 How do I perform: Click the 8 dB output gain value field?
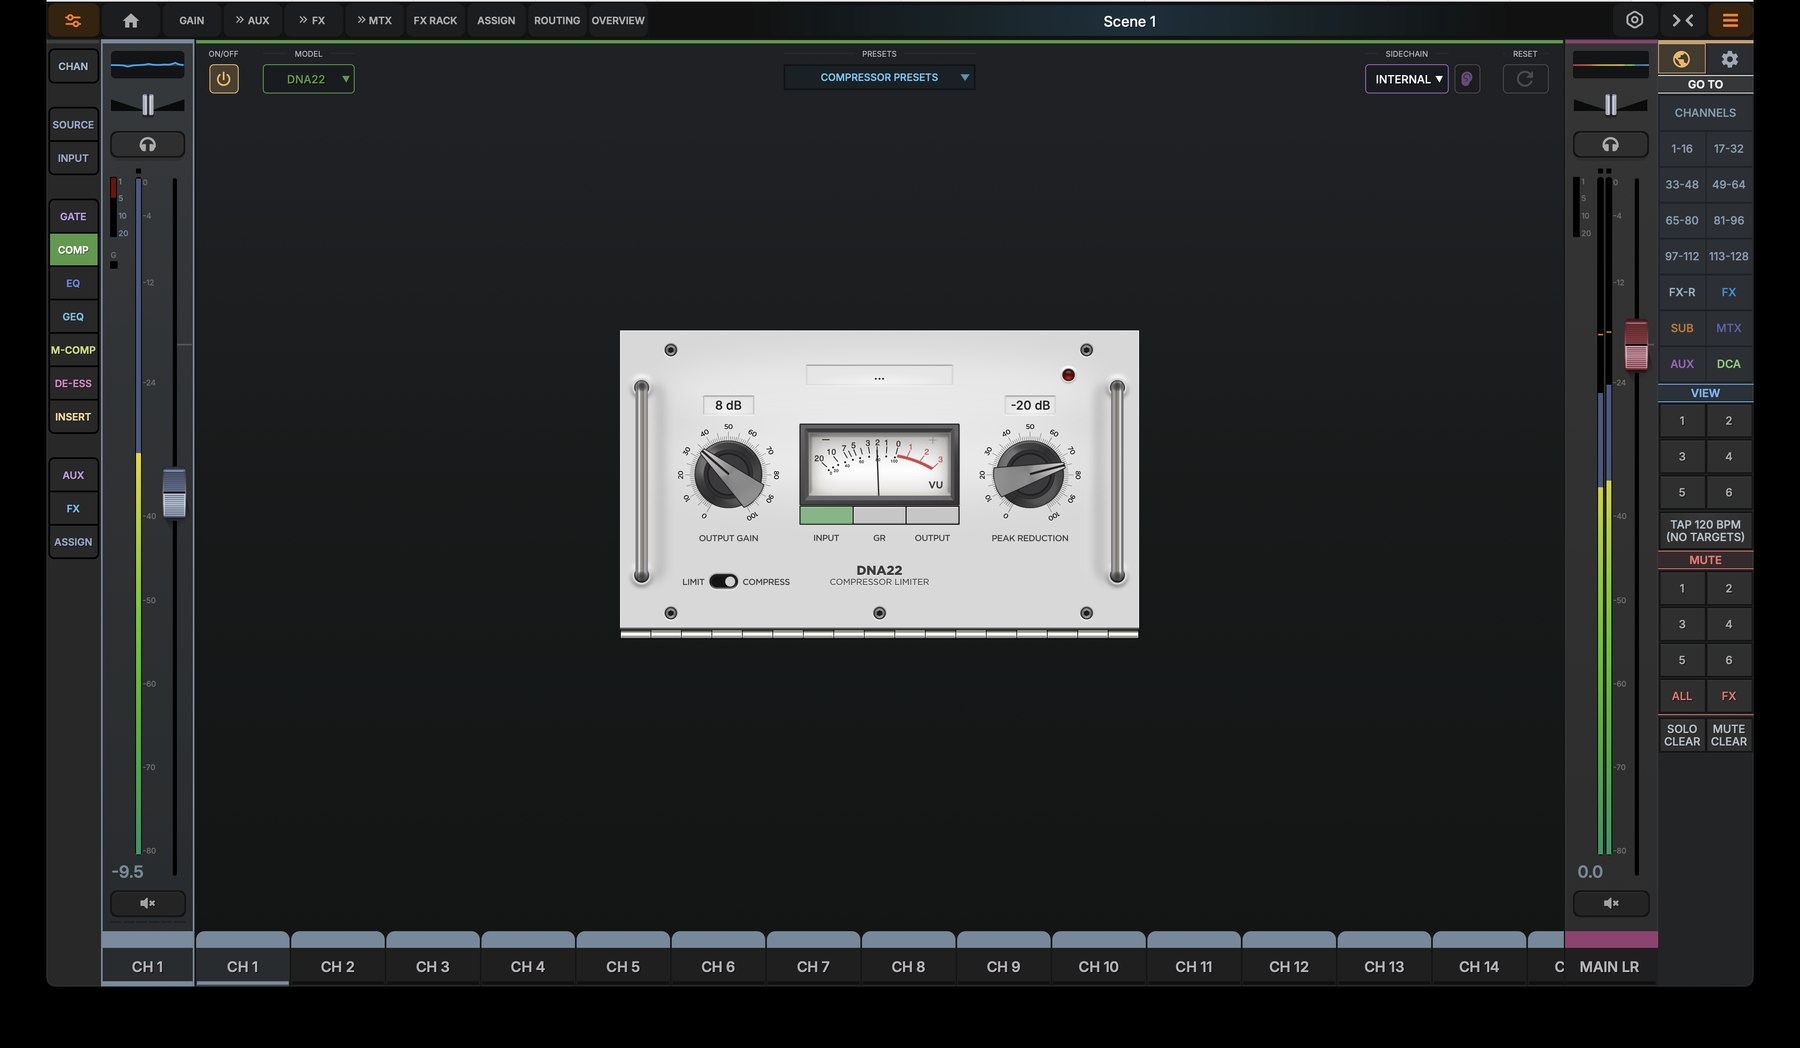click(x=728, y=405)
